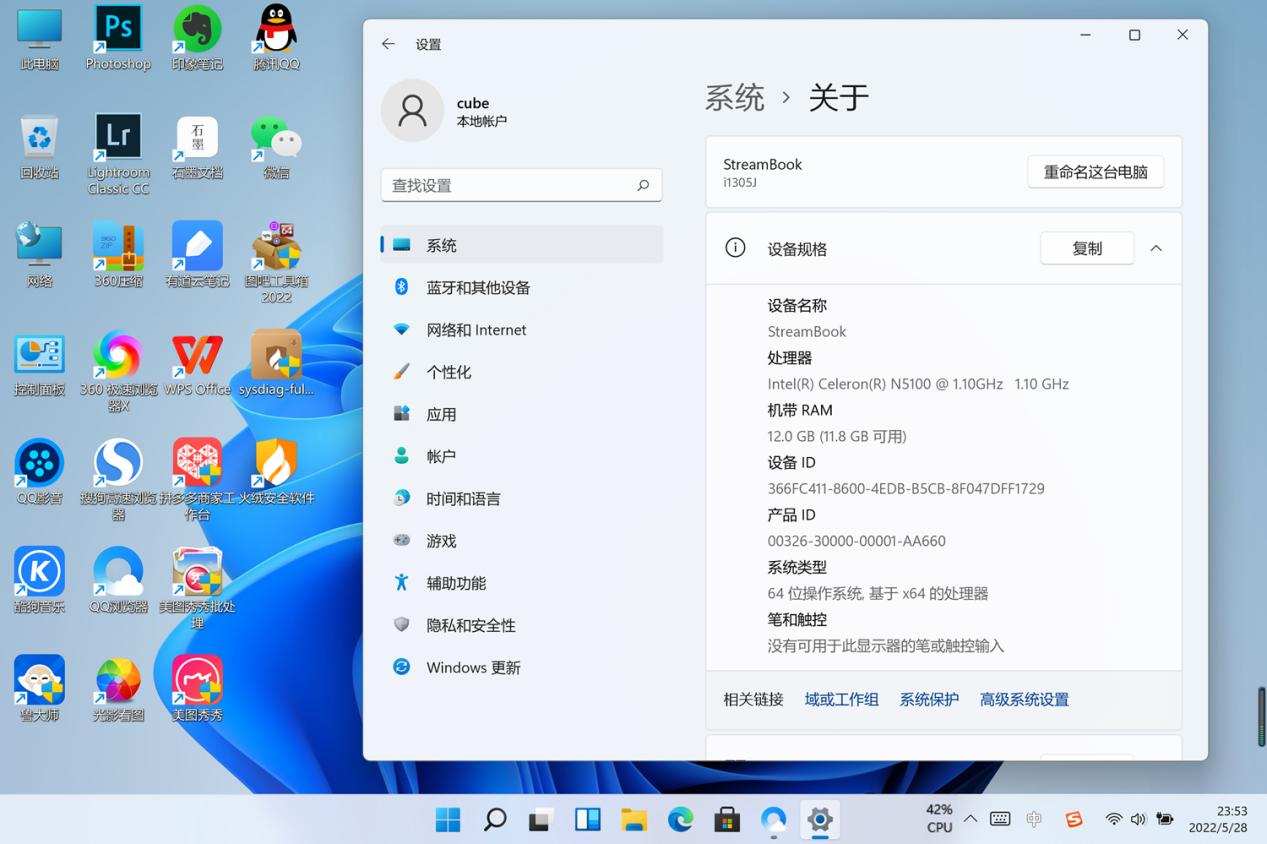Open 网络和 Internet settings

tap(522, 330)
